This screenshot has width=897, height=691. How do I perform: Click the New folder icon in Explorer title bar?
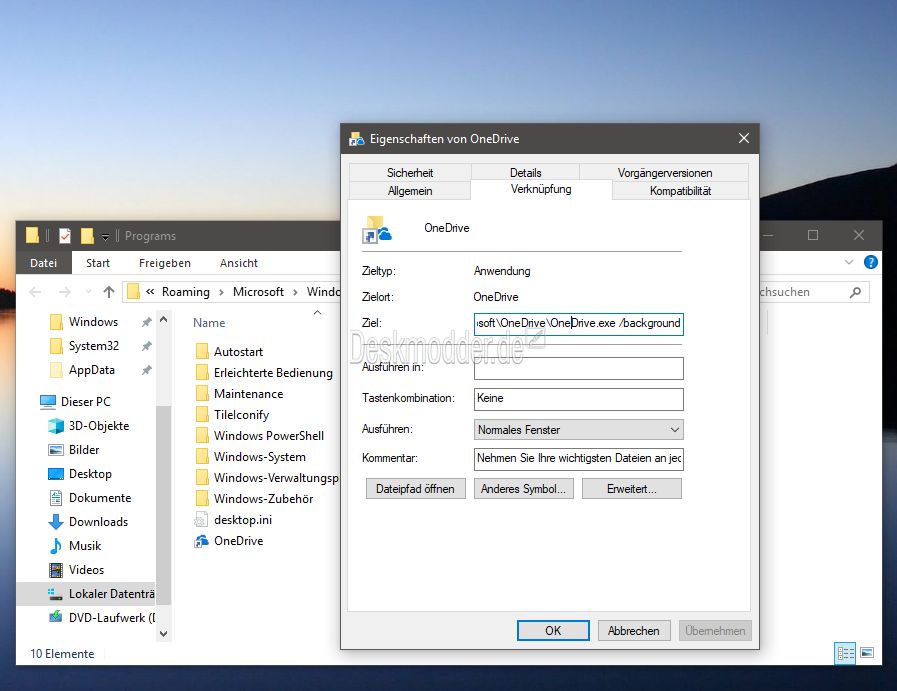click(87, 236)
